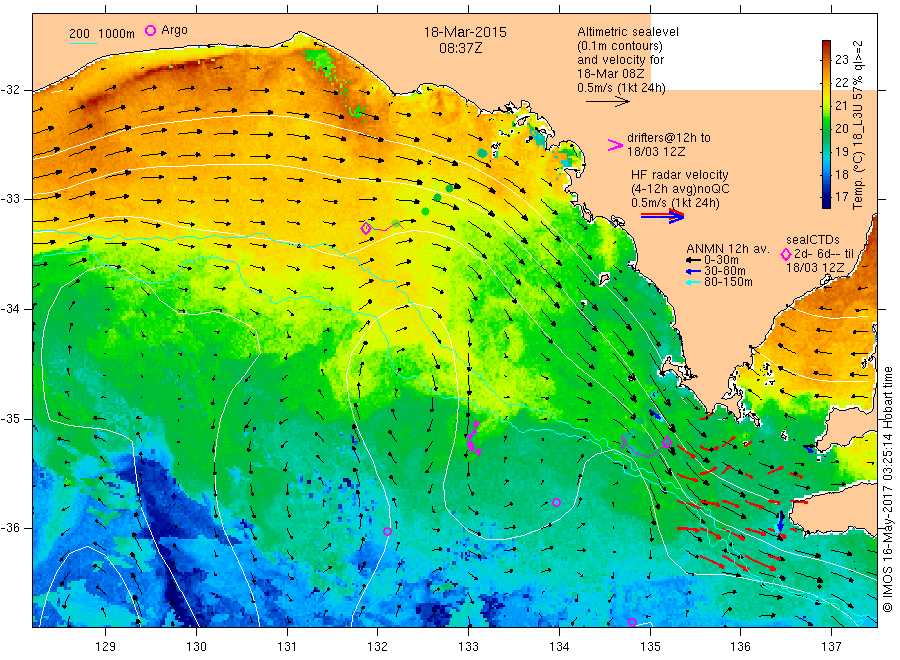The width and height of the screenshot is (900, 660).
Task: Click the magenta sealCTDs diamond in legend
Action: click(786, 254)
